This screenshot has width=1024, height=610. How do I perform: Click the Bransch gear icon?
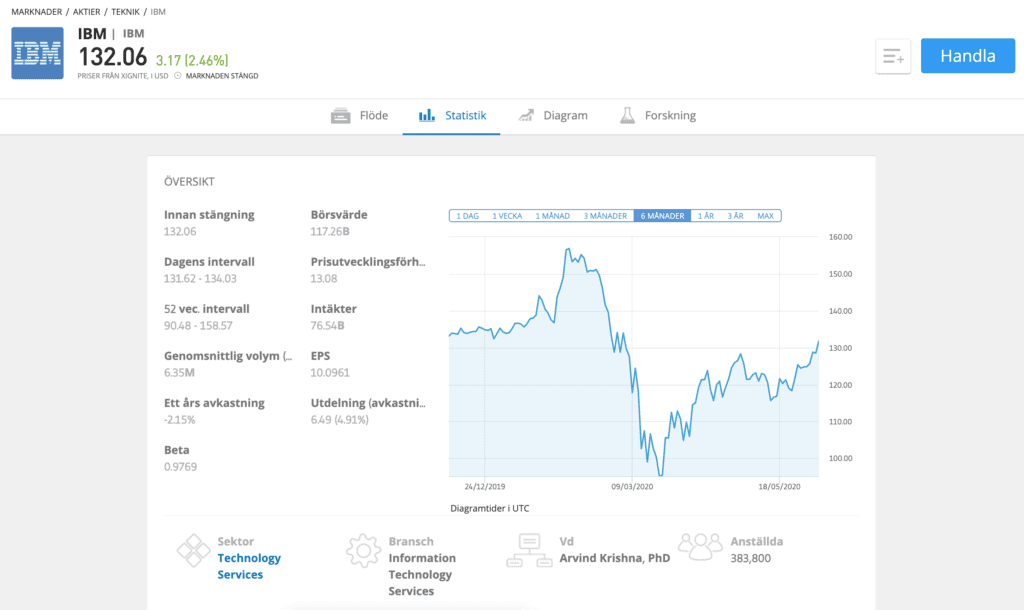[x=363, y=551]
